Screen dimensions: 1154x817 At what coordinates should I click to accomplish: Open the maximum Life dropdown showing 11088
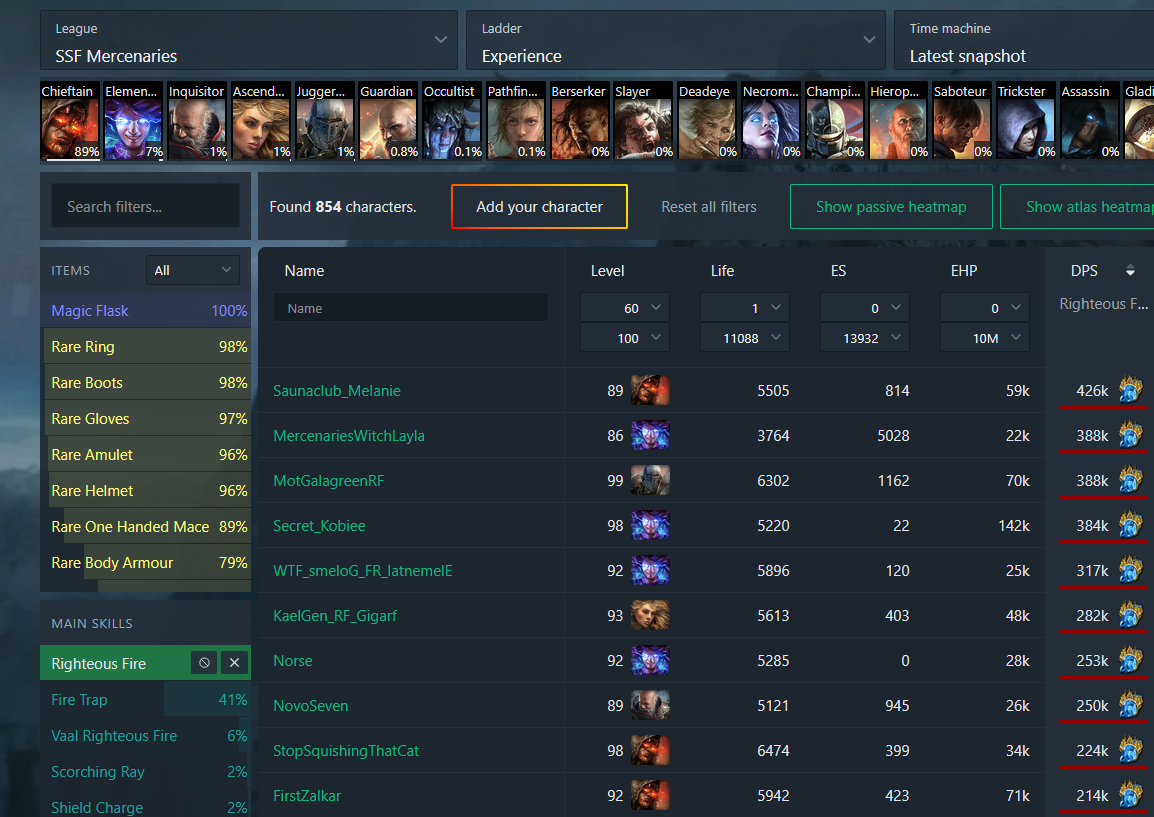coord(745,338)
